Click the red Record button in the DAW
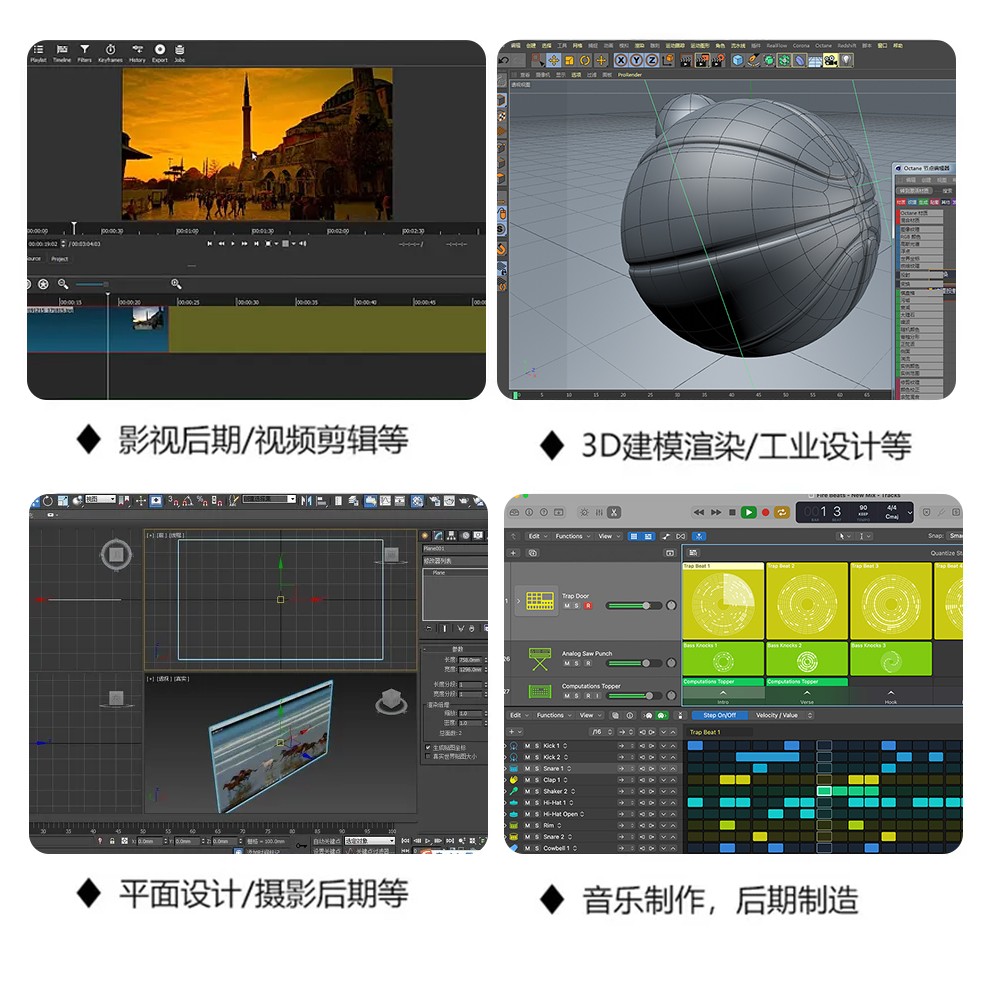Screen dimensions: 990x982 coord(765,512)
